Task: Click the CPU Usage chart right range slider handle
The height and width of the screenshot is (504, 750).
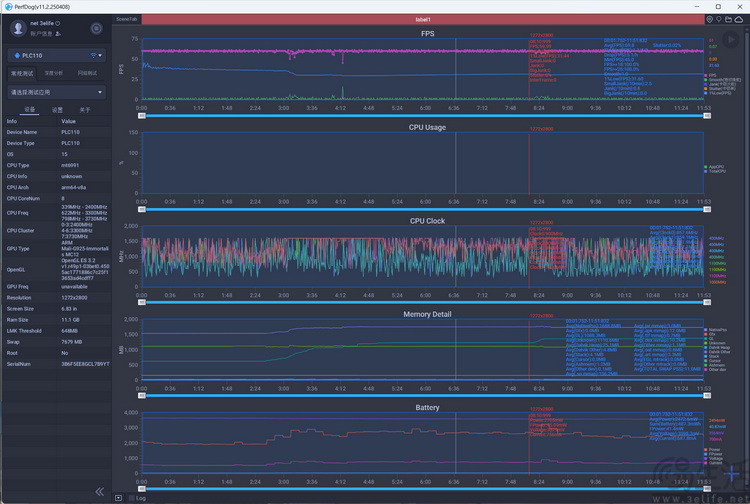Action: click(x=707, y=209)
